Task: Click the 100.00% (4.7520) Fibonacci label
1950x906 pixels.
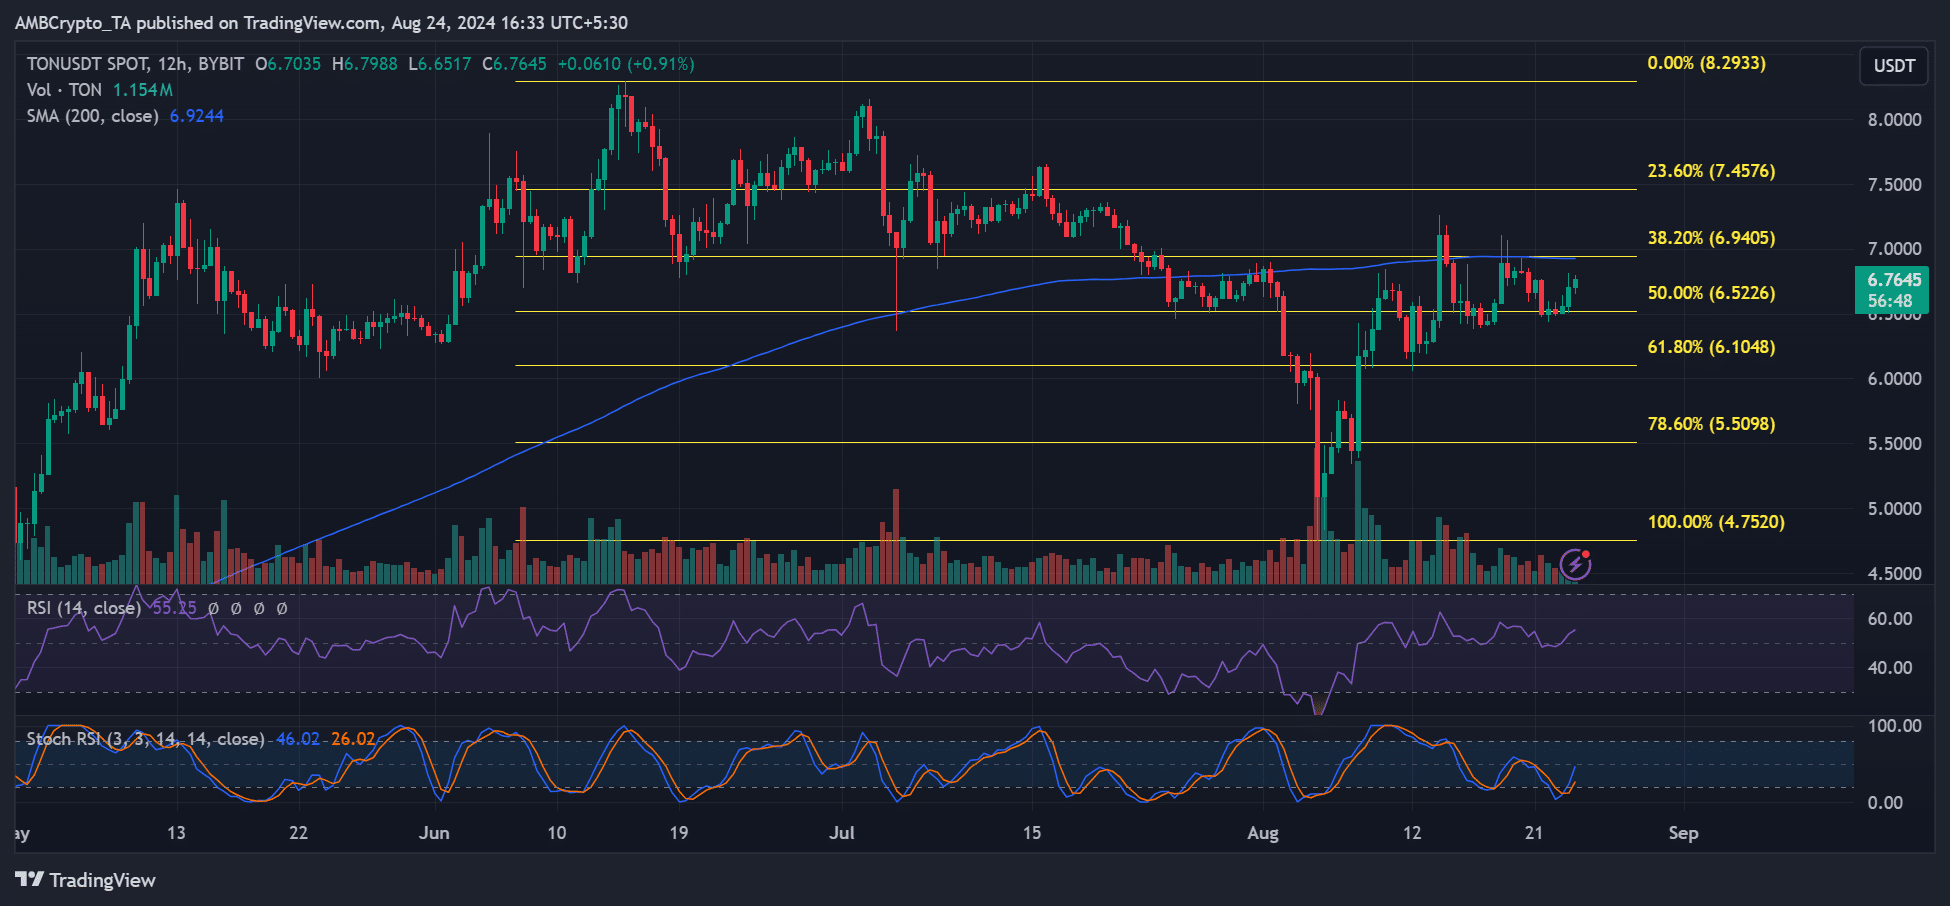Action: [1716, 522]
